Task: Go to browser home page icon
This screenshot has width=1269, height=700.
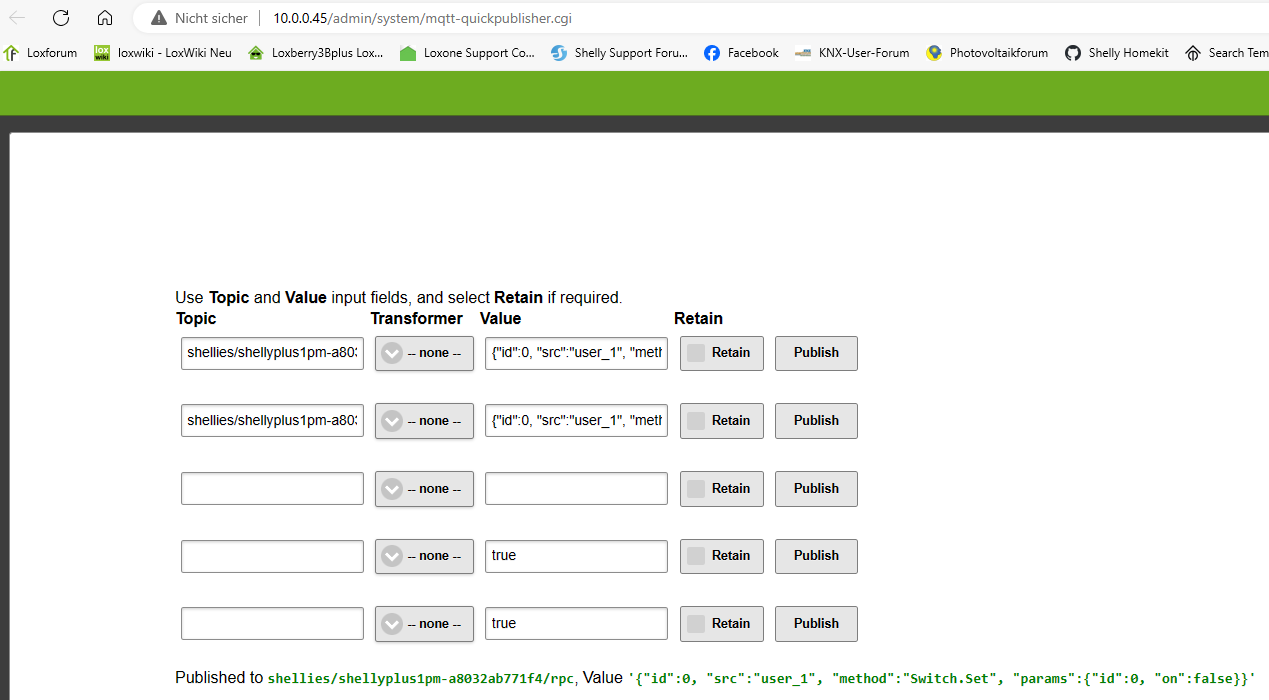Action: [x=105, y=18]
